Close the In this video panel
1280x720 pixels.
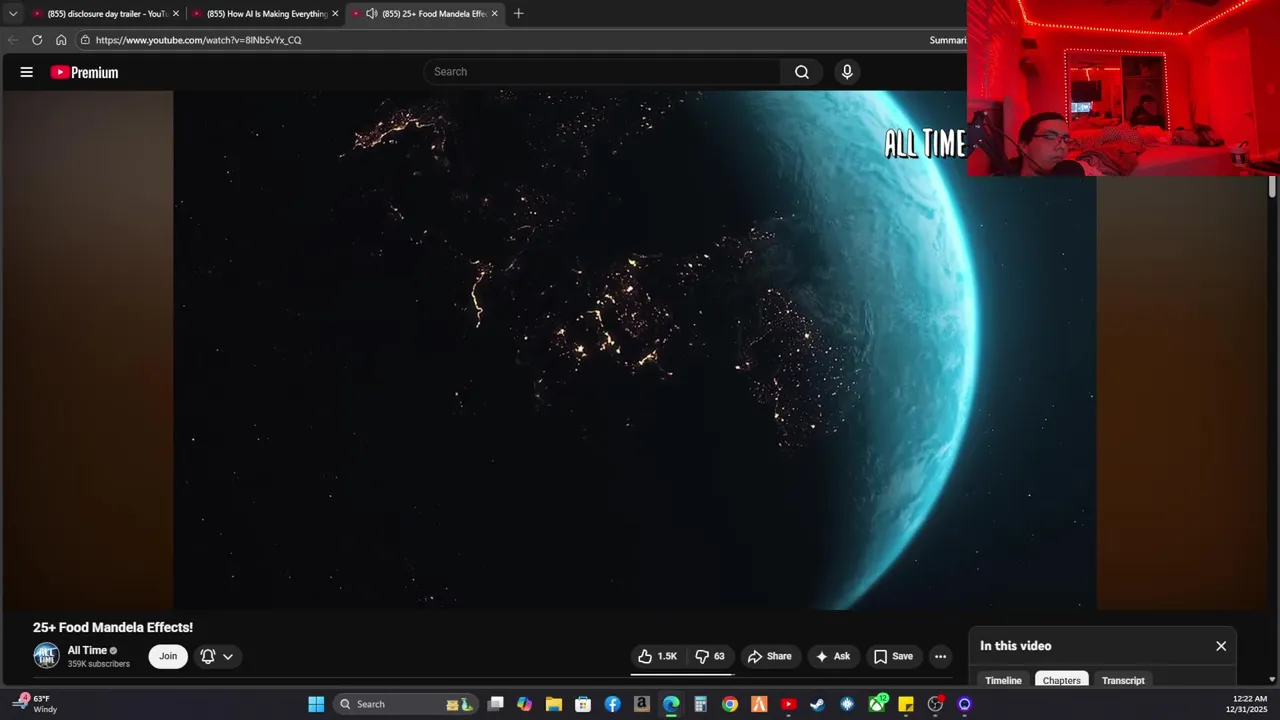1221,646
